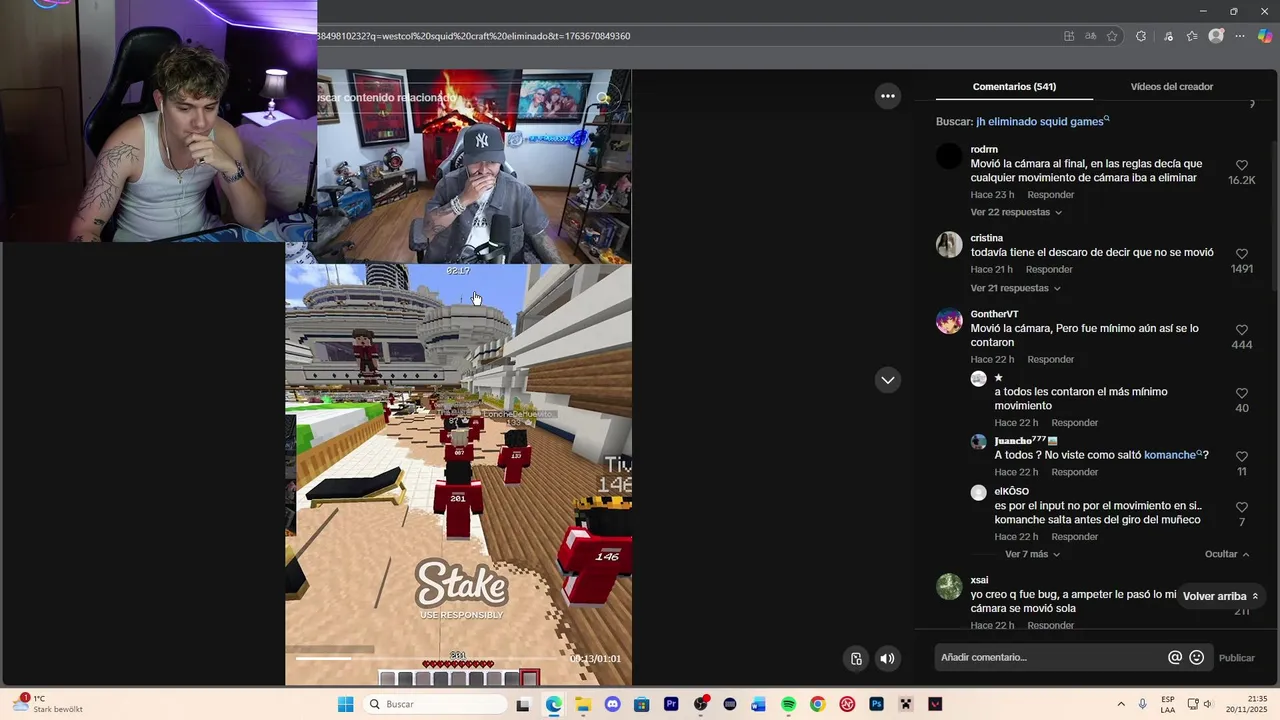Insert a mention with the @ icon
Image resolution: width=1280 pixels, height=720 pixels.
coord(1175,657)
